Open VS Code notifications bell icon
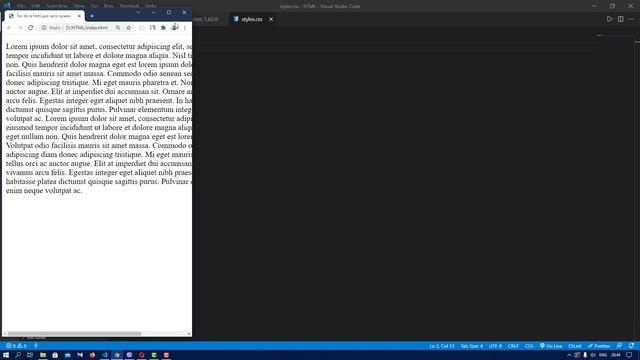This screenshot has width=640, height=360. click(631, 346)
